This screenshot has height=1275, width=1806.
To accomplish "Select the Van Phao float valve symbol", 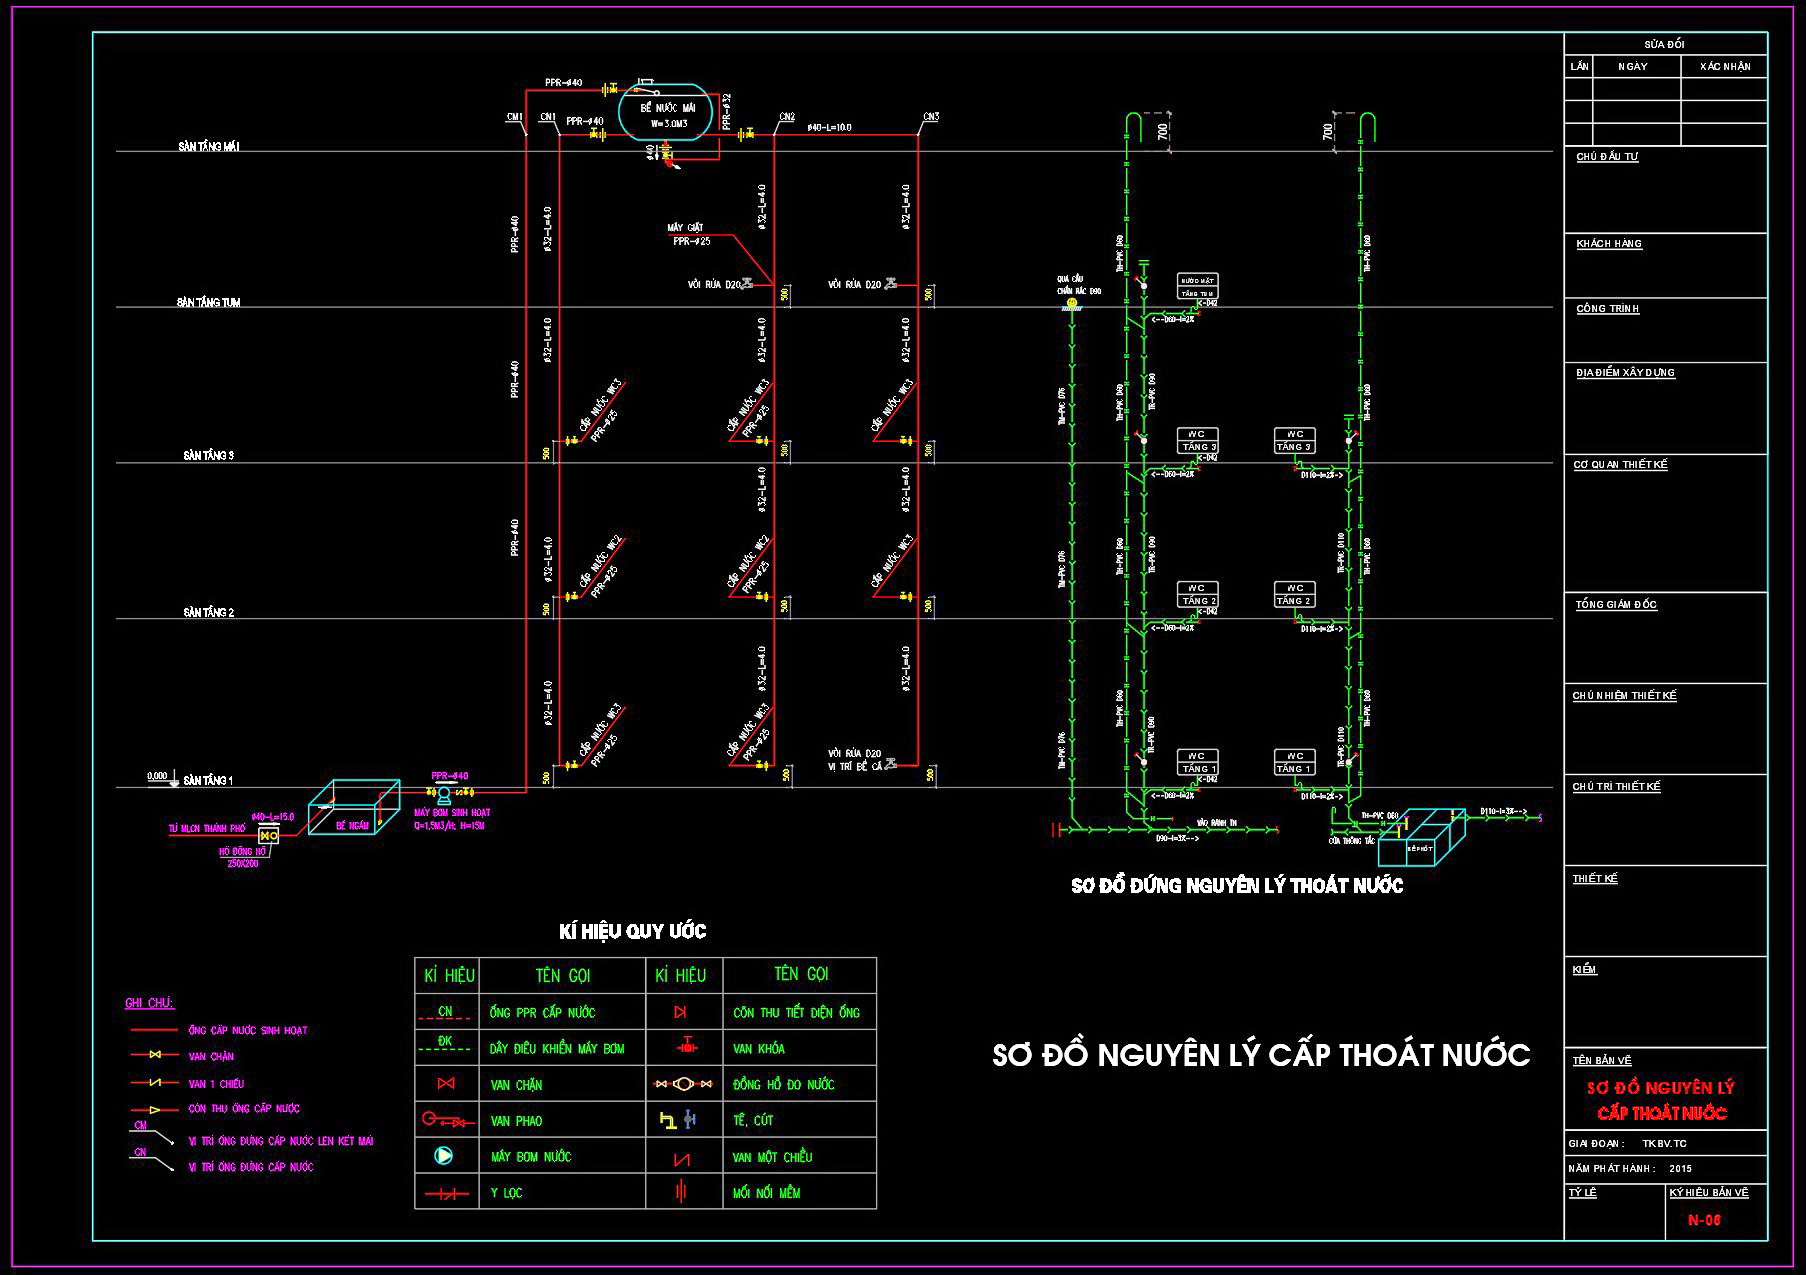I will point(446,1120).
